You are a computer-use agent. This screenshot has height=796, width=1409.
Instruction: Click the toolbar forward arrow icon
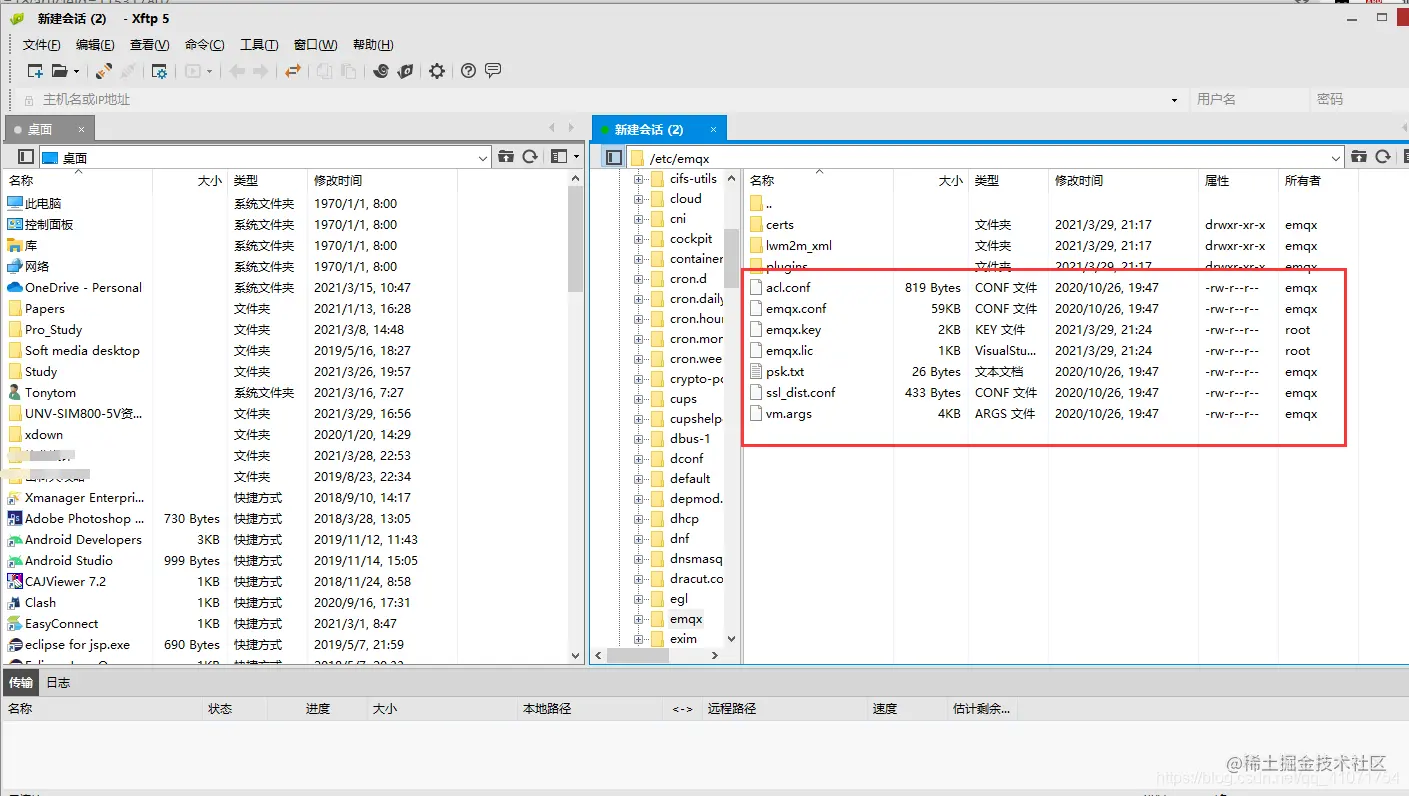(x=260, y=71)
